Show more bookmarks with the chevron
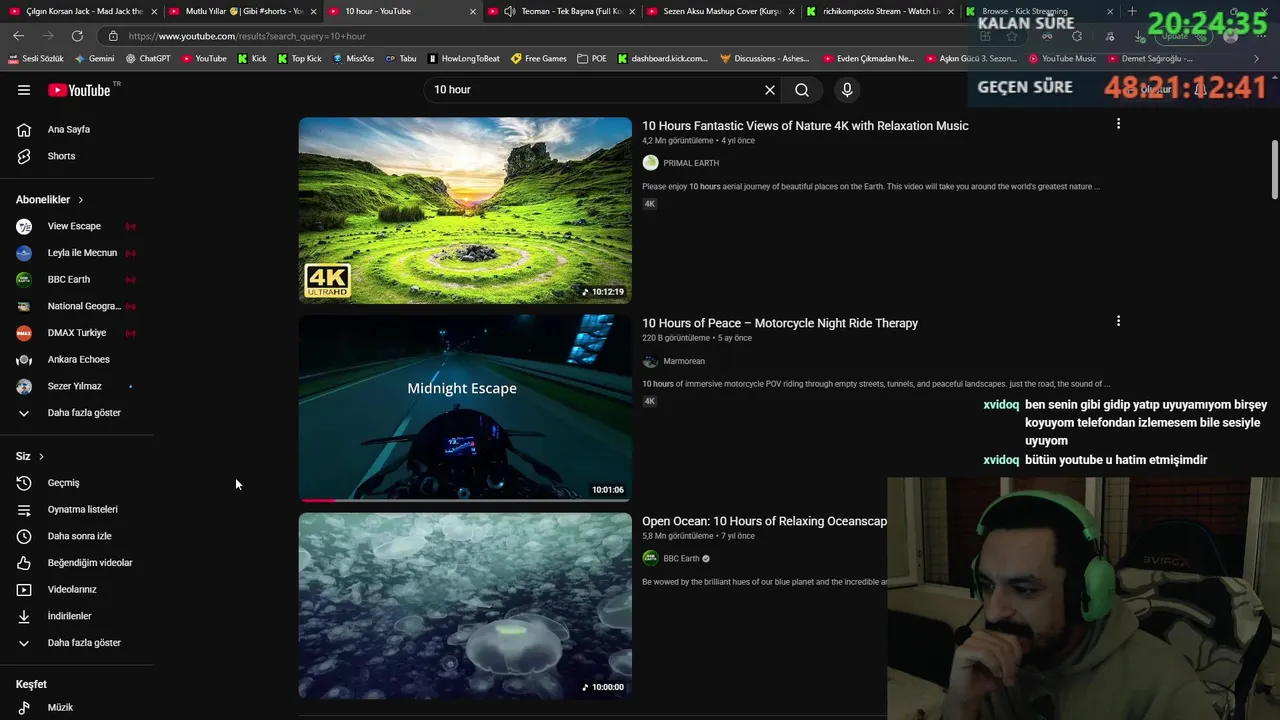The height and width of the screenshot is (720, 1280). pos(1257,59)
